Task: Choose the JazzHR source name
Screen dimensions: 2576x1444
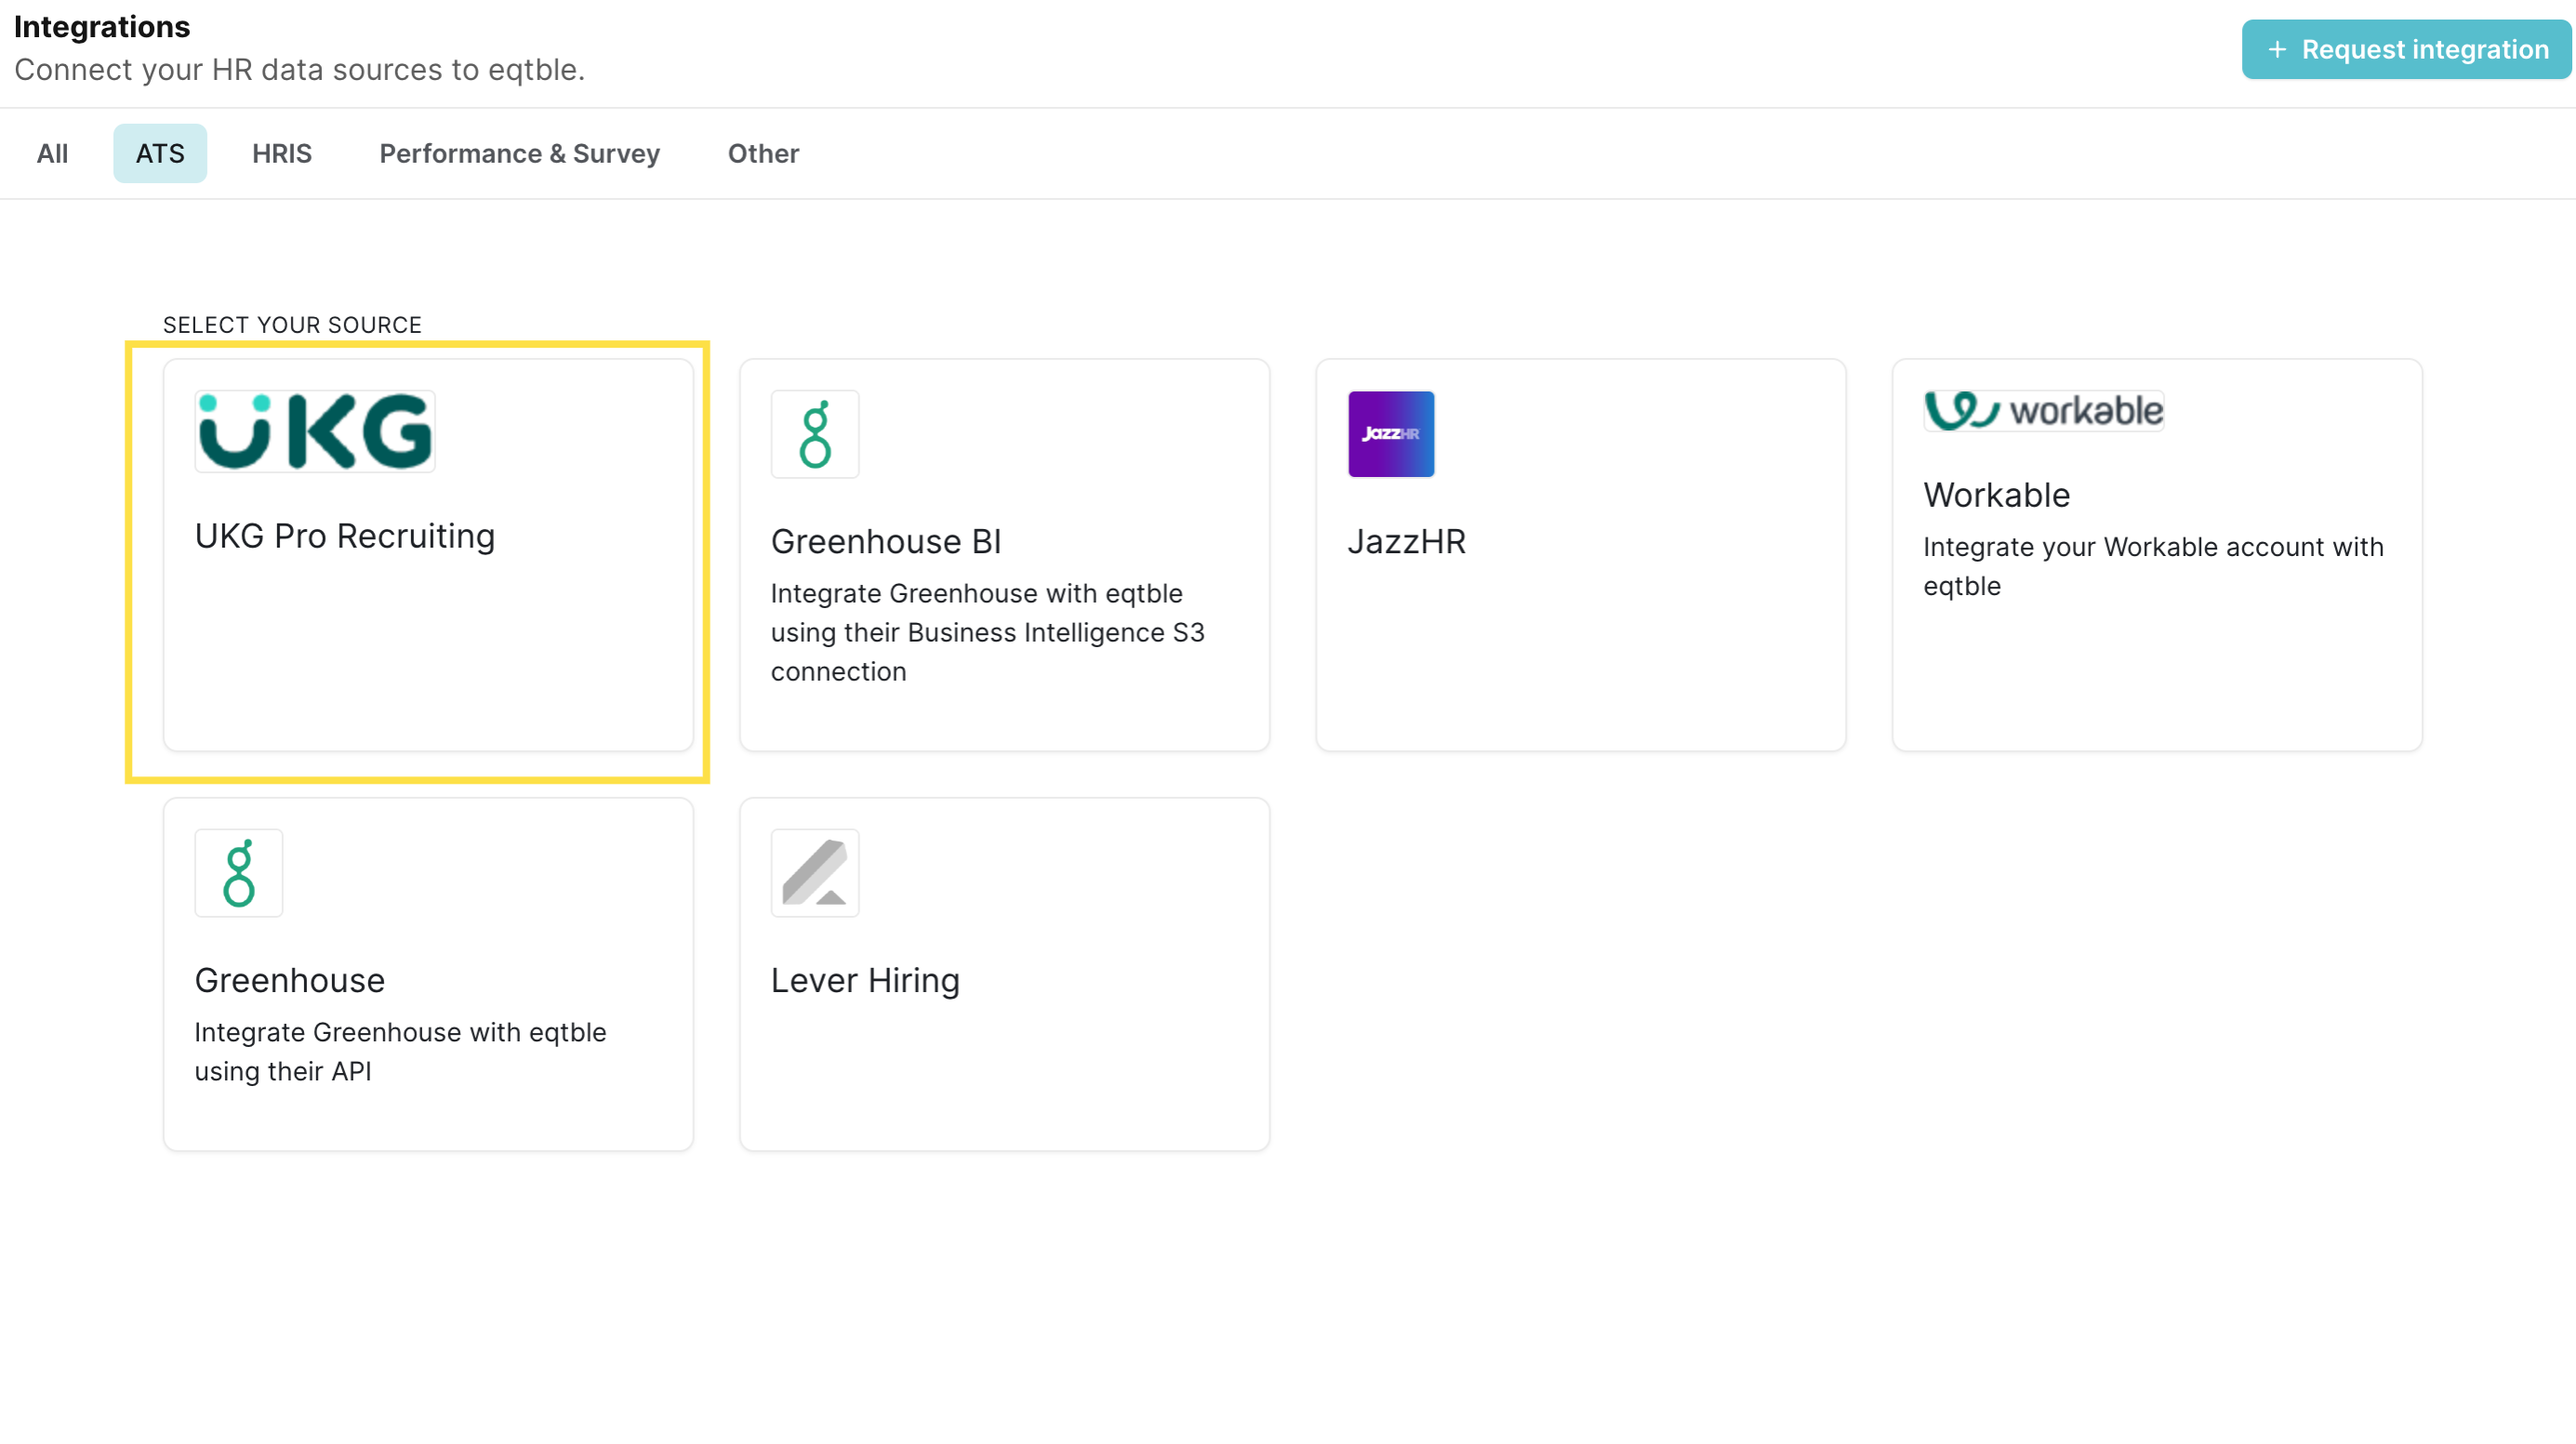Action: 1406,541
